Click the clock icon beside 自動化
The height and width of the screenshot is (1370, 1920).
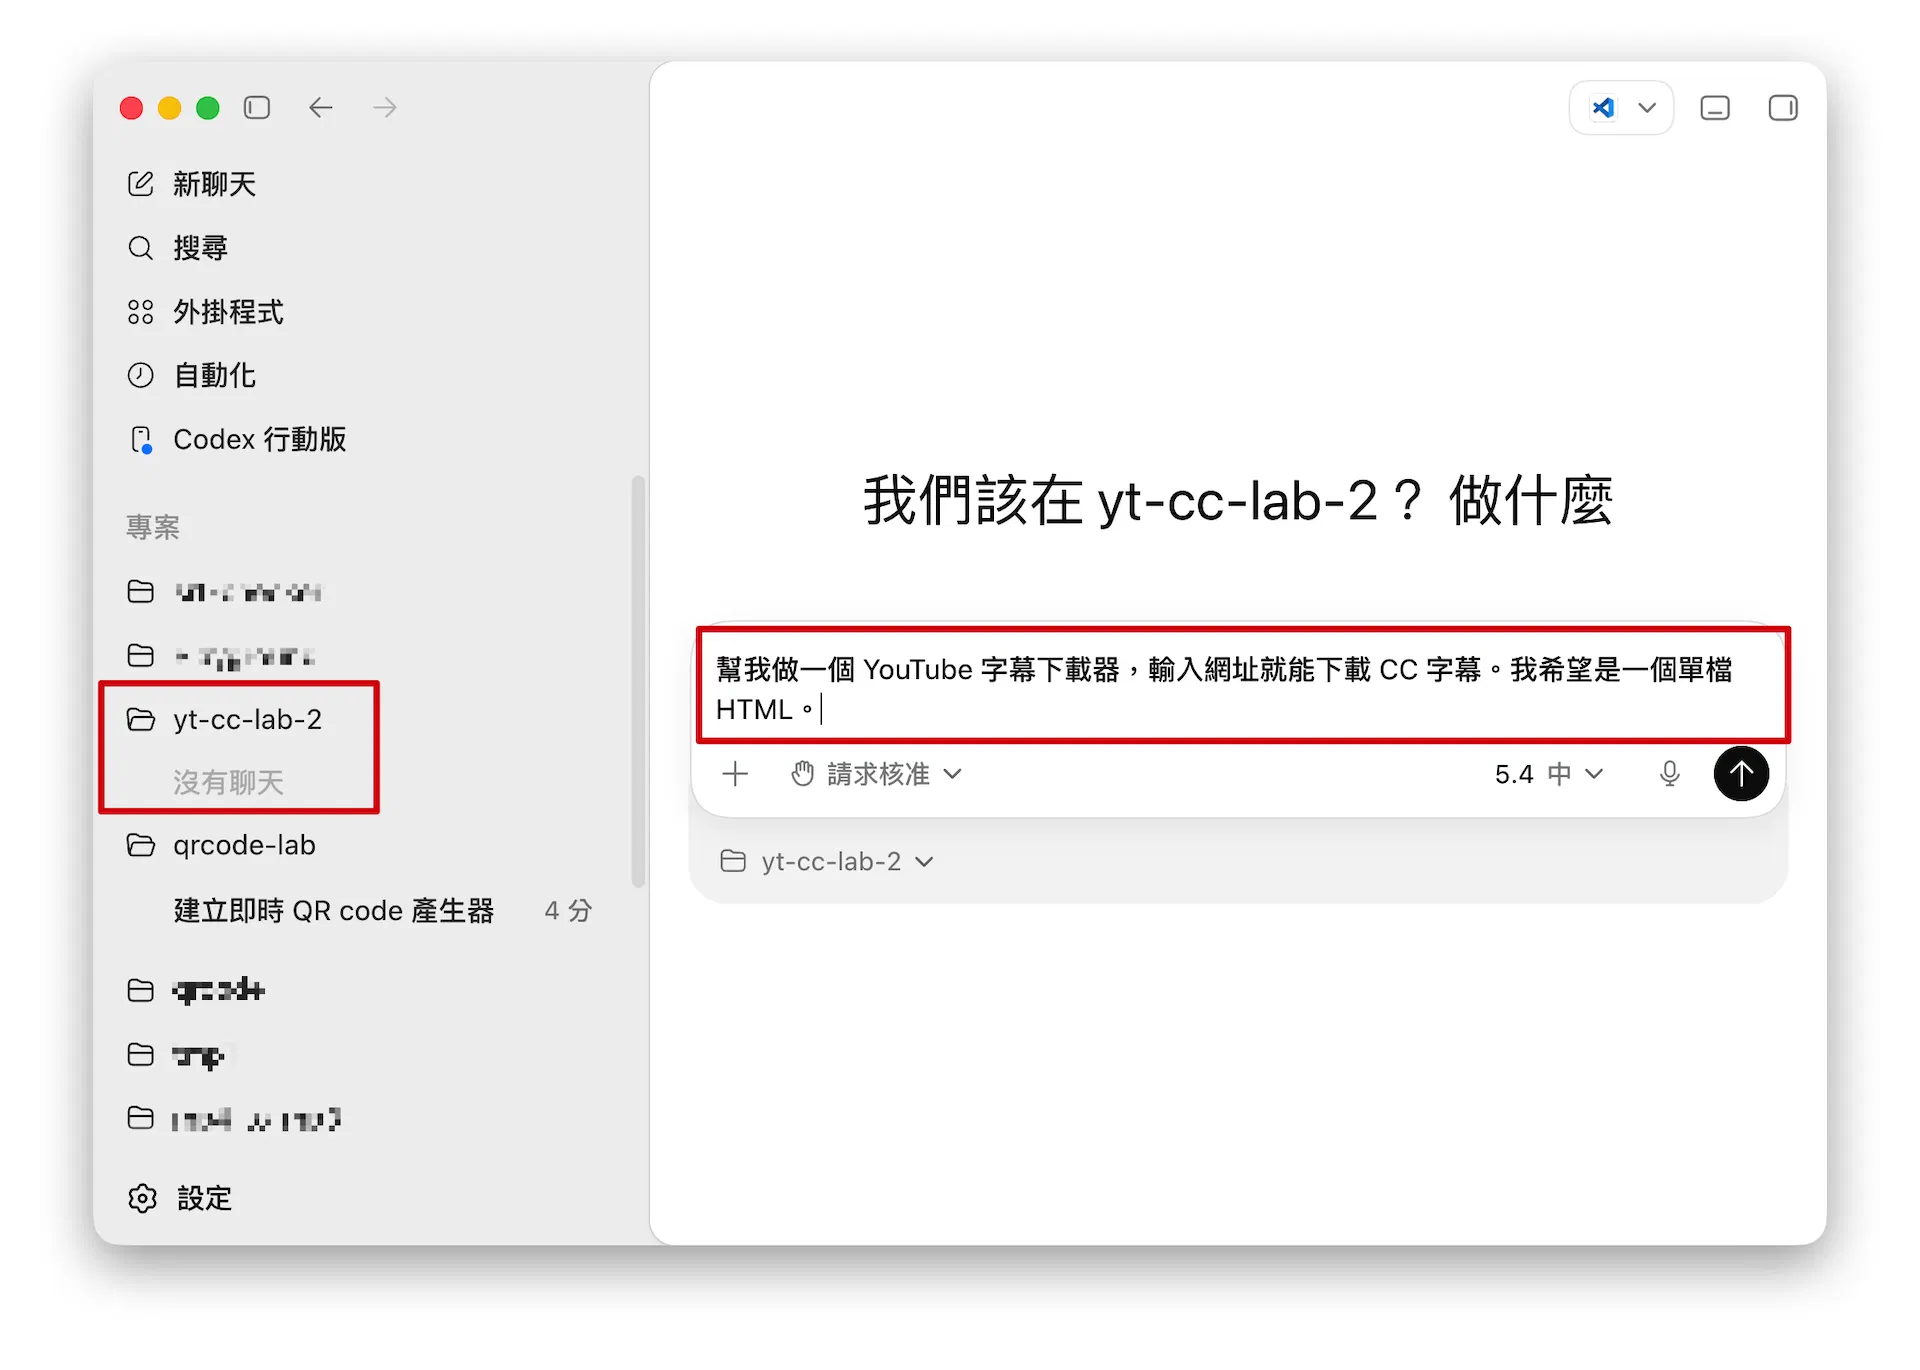click(x=141, y=376)
